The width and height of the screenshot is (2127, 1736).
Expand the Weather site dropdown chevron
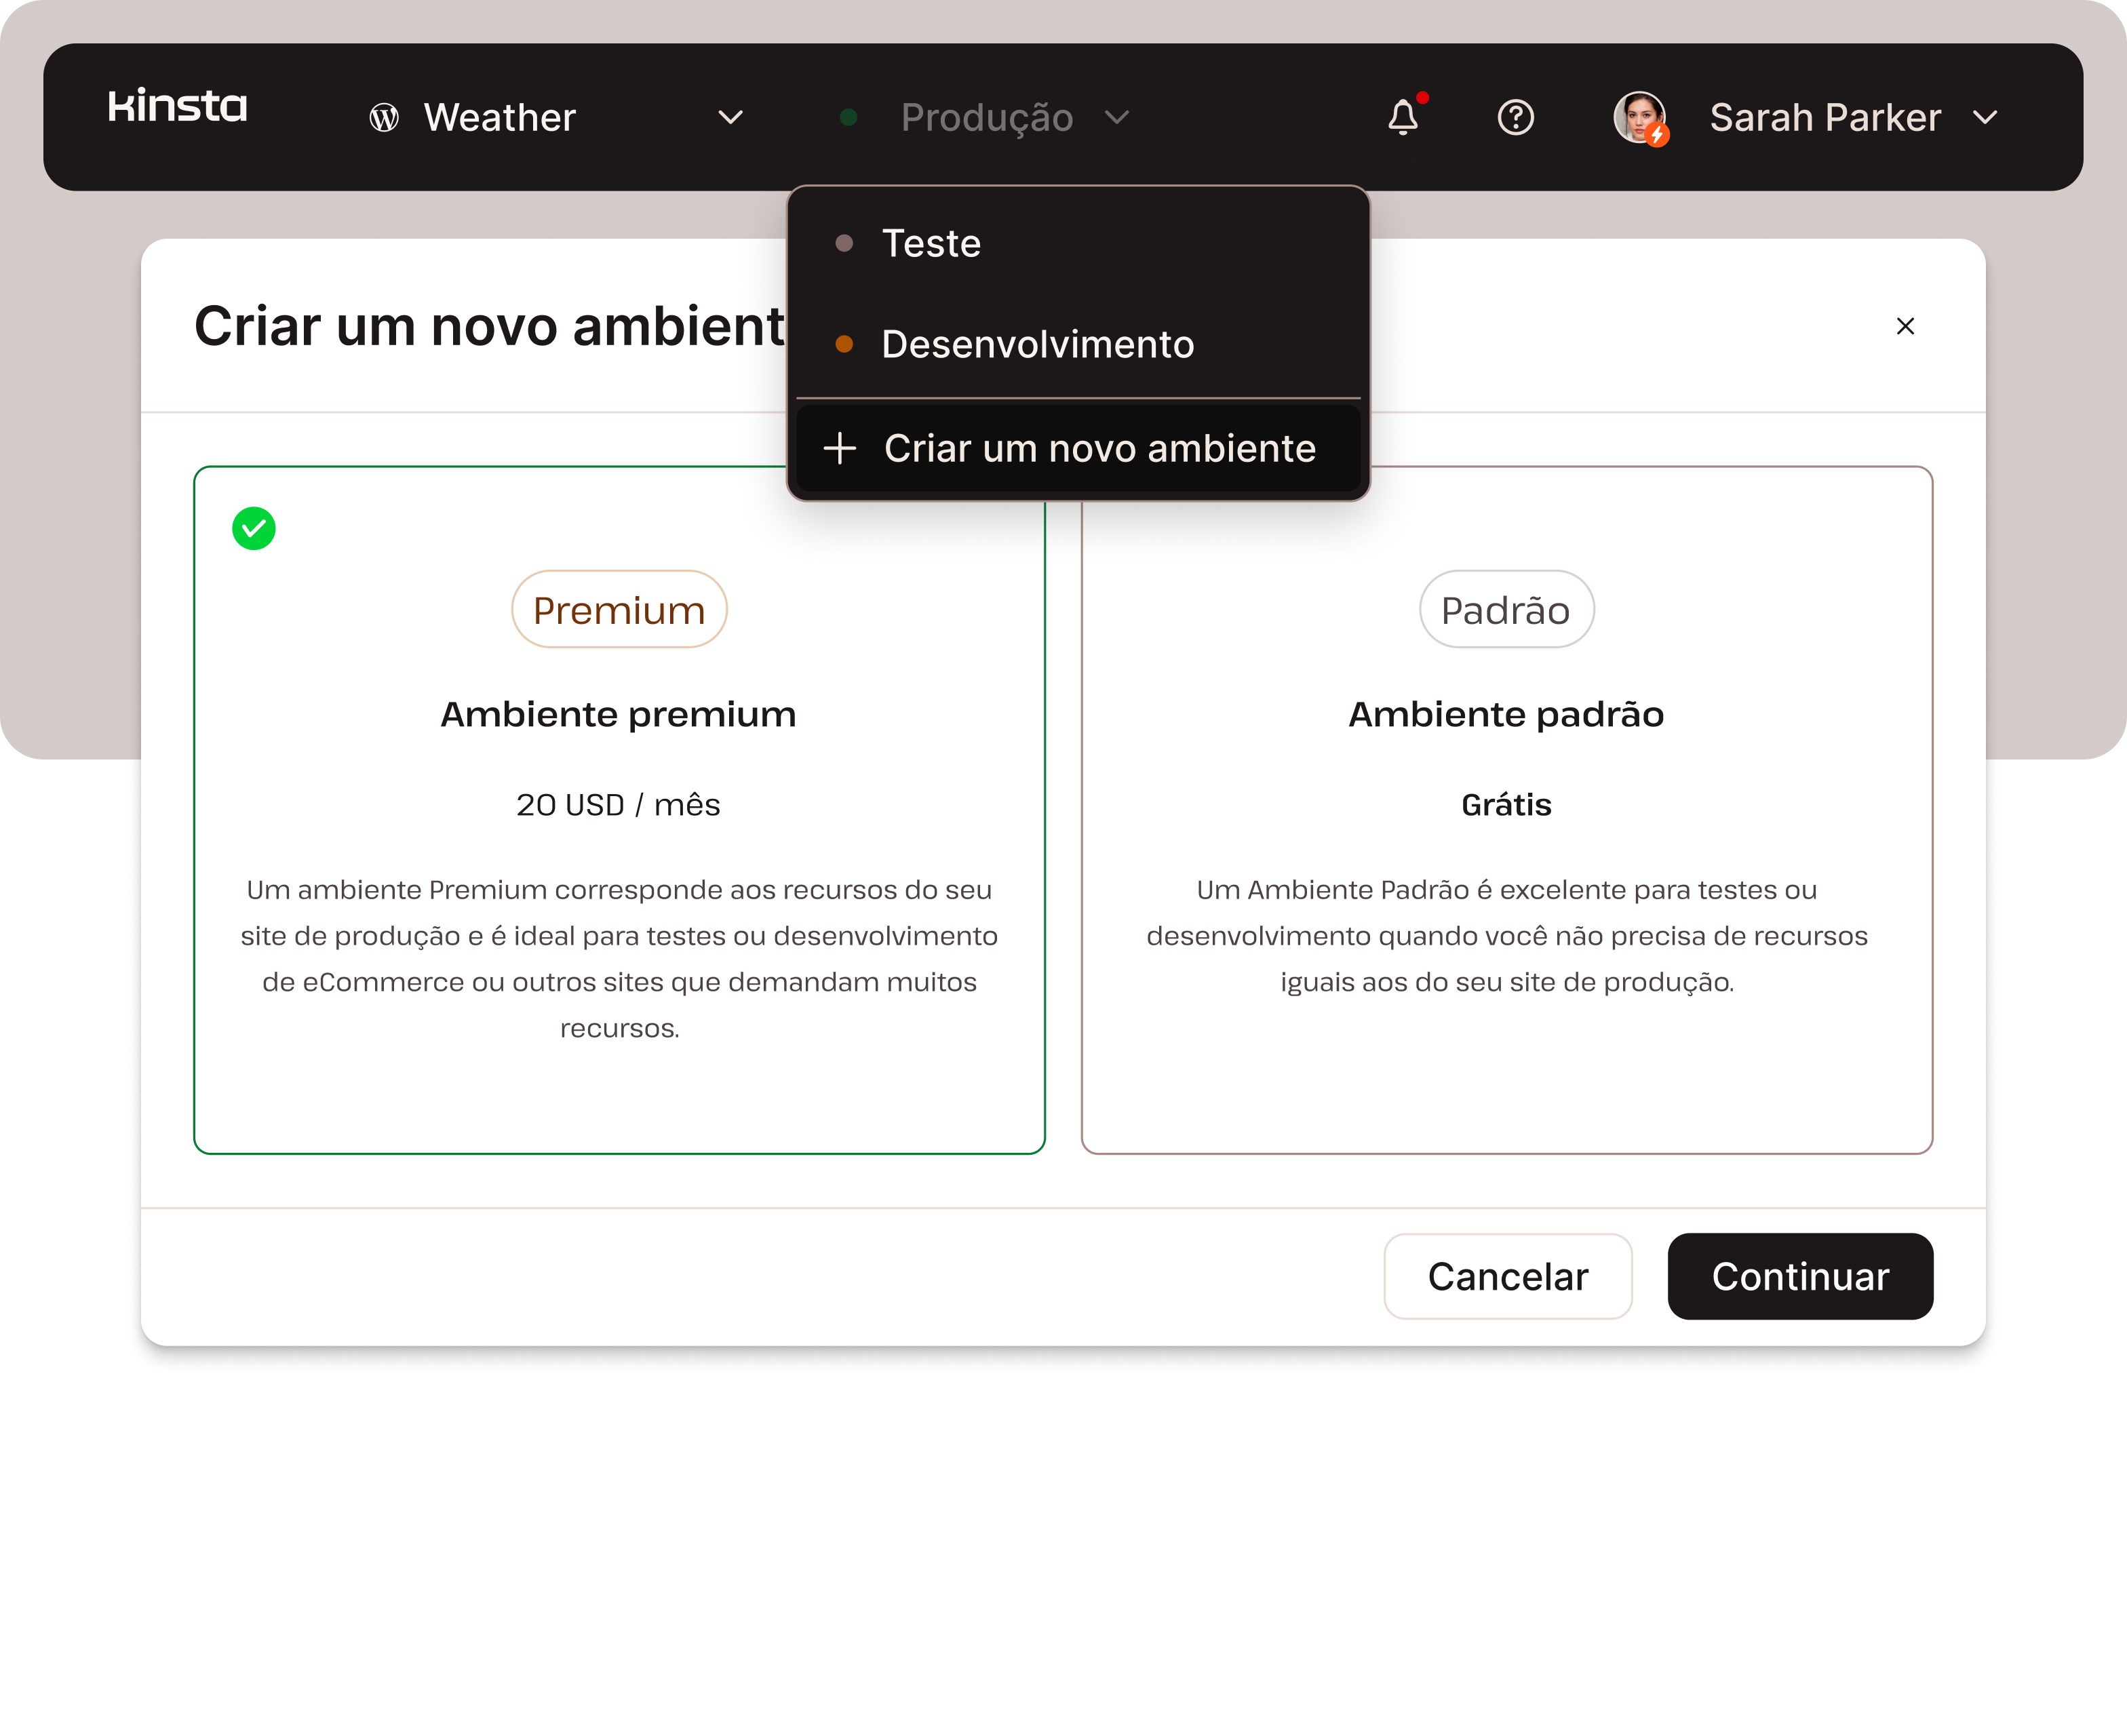point(731,117)
